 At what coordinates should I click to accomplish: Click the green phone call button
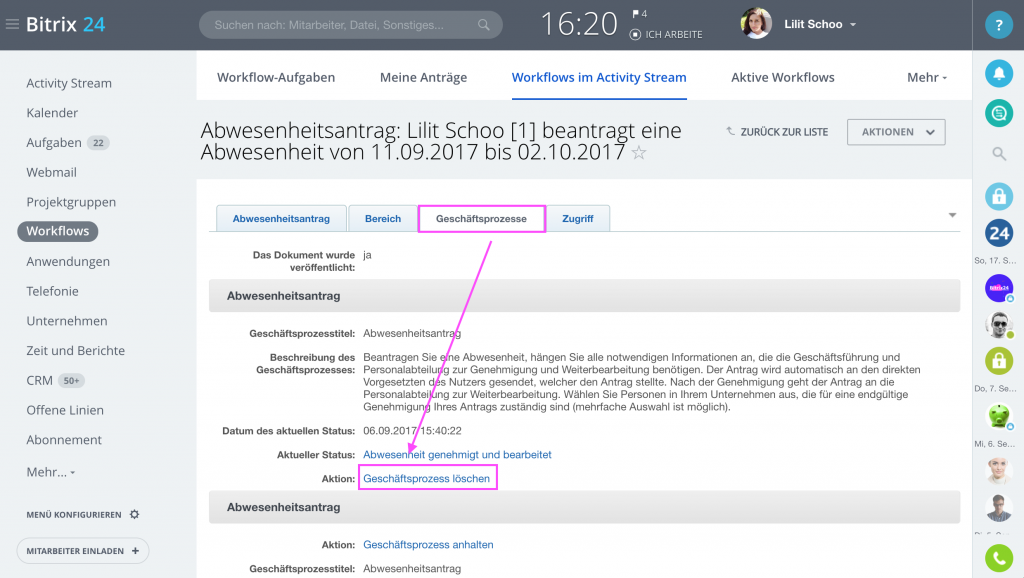coord(999,558)
